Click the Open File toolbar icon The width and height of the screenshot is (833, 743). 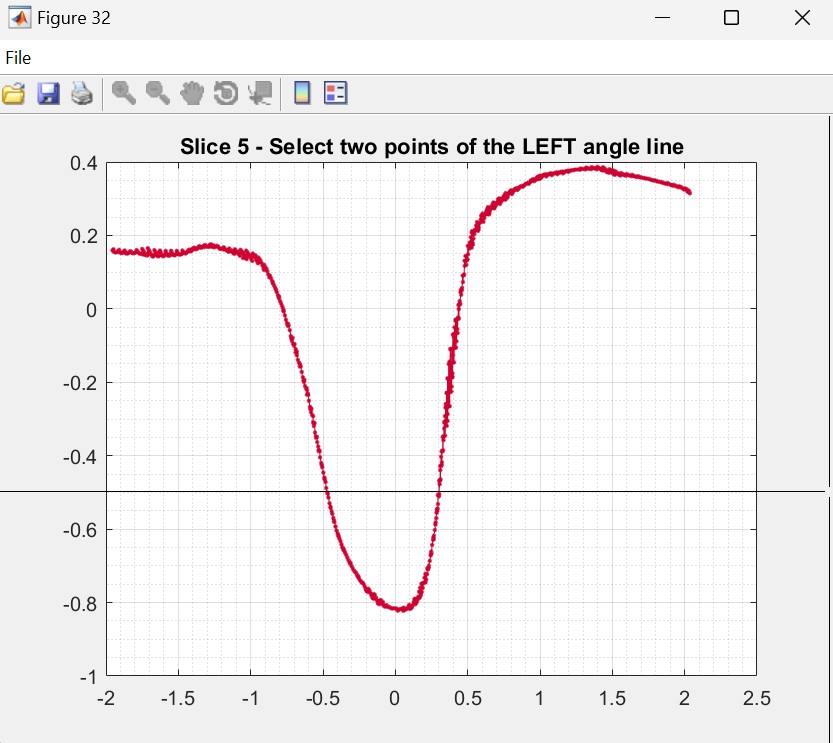[x=14, y=94]
